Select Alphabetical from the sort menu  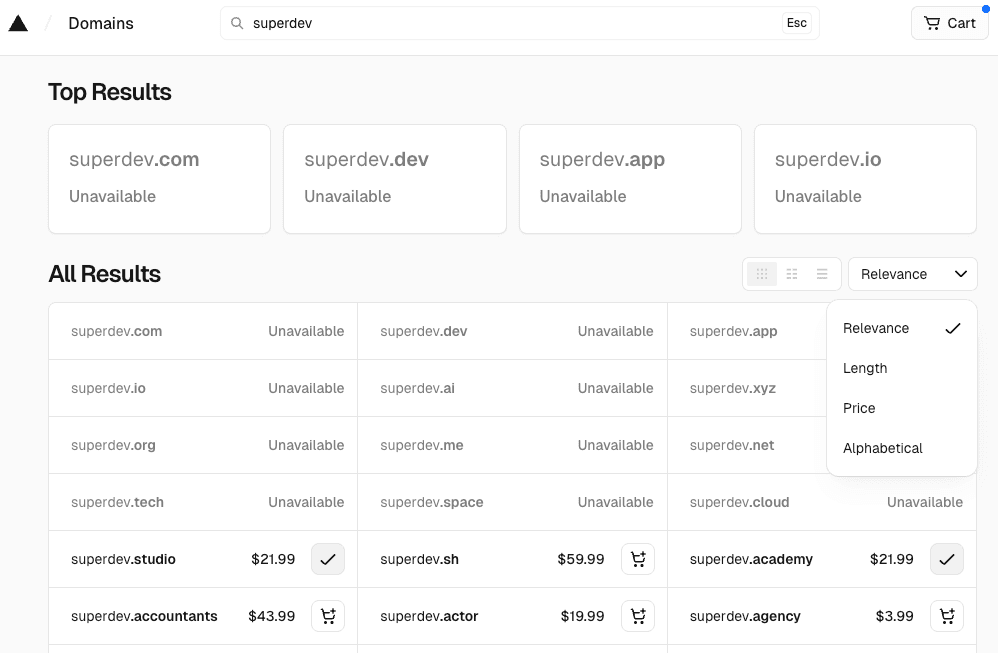pyautogui.click(x=883, y=448)
